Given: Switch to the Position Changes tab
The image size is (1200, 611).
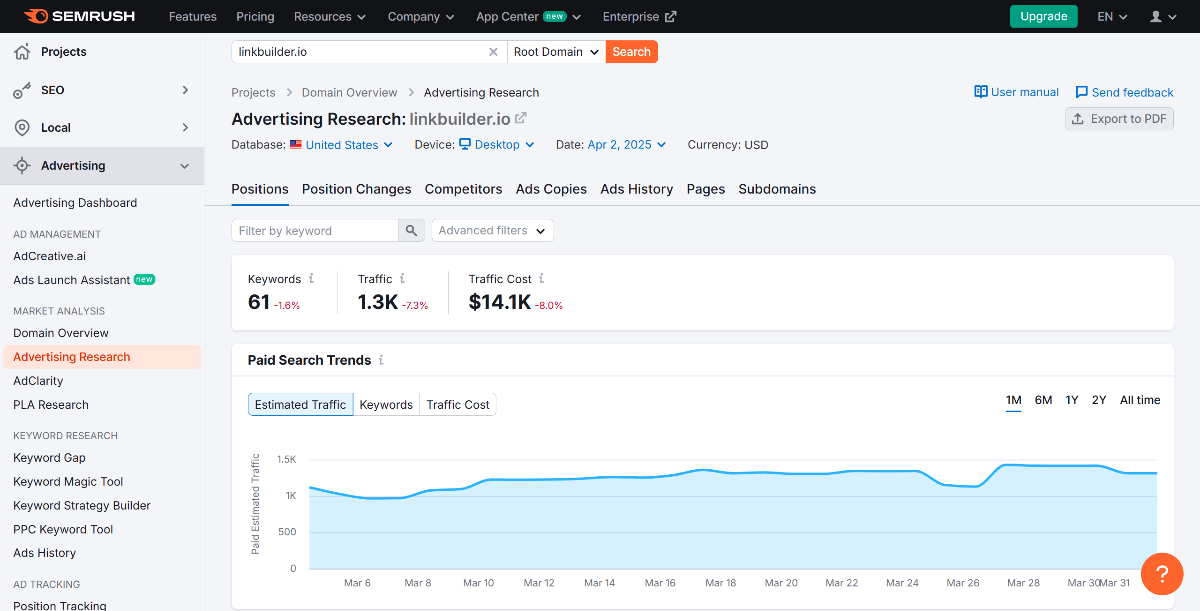Looking at the screenshot, I should pos(357,189).
